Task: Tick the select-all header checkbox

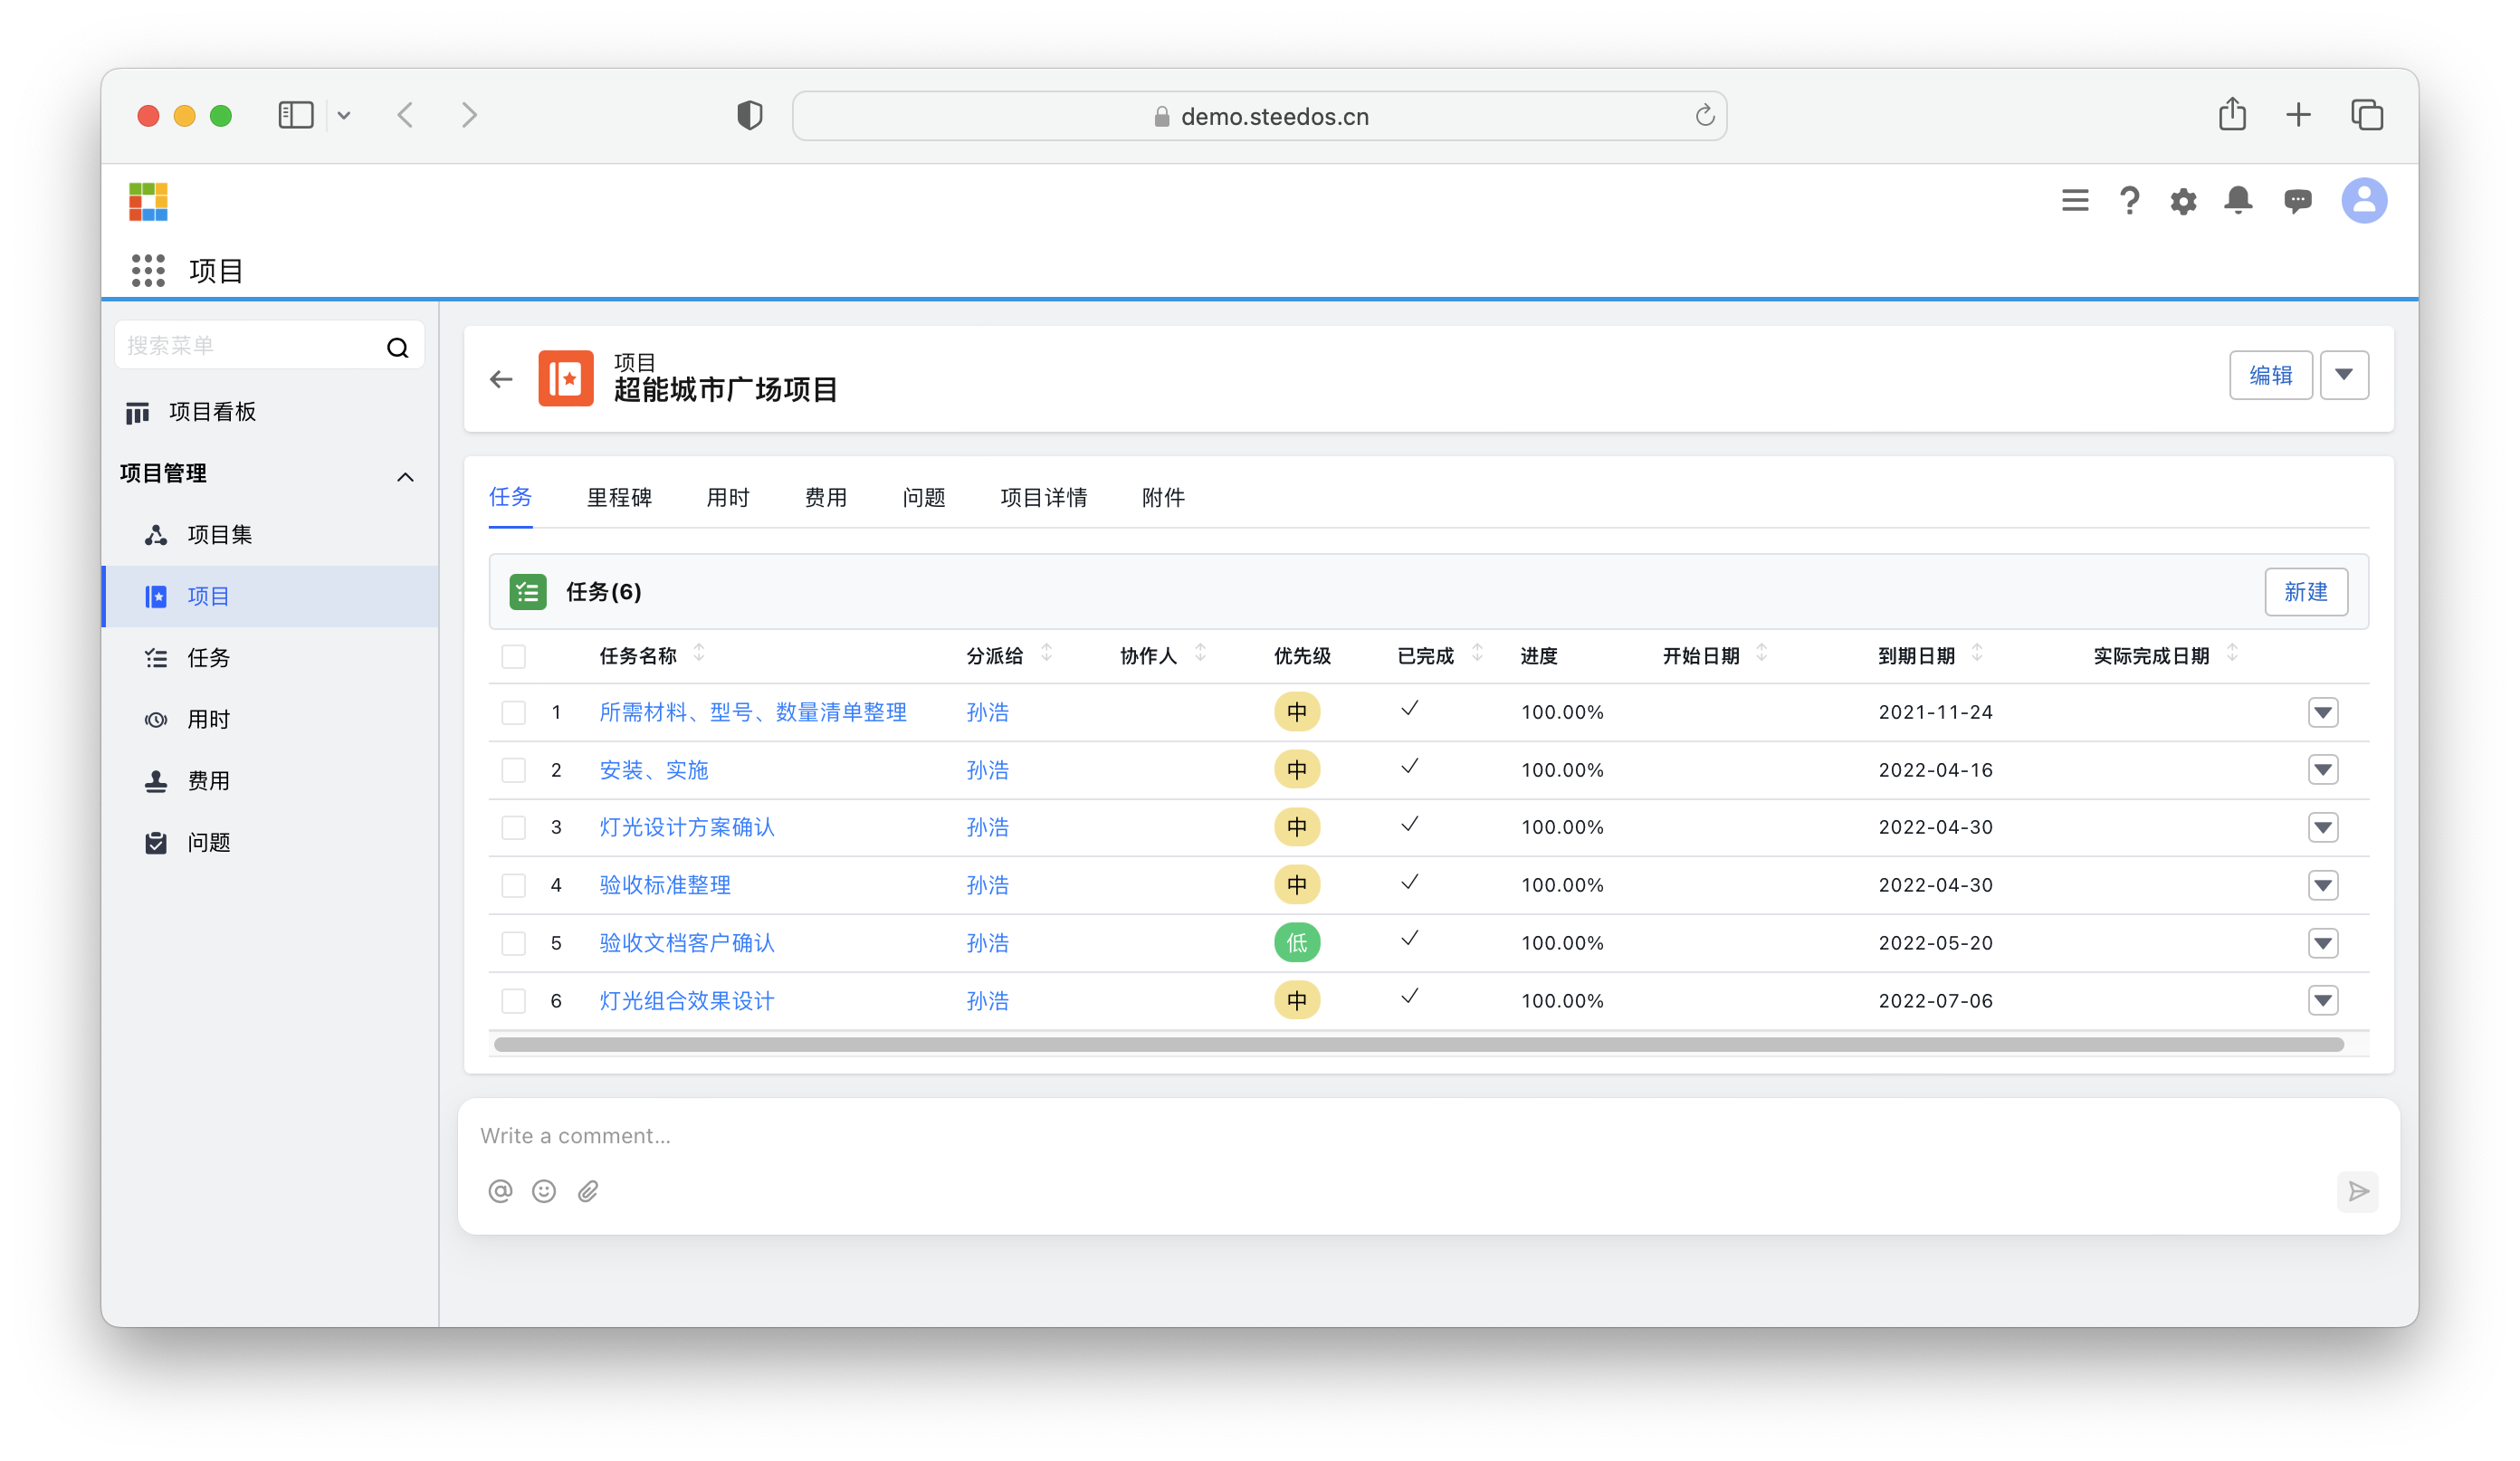Action: point(513,656)
